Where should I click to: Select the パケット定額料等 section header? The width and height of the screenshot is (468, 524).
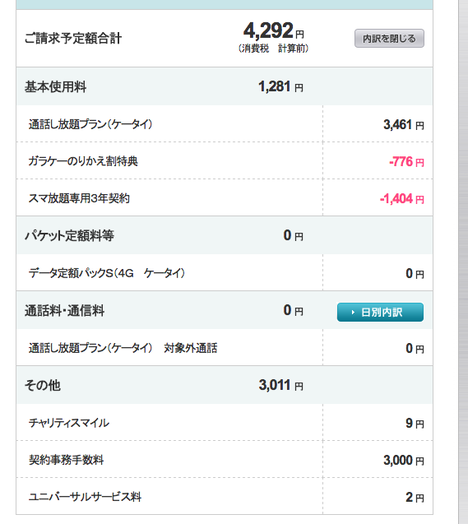pyautogui.click(x=224, y=236)
